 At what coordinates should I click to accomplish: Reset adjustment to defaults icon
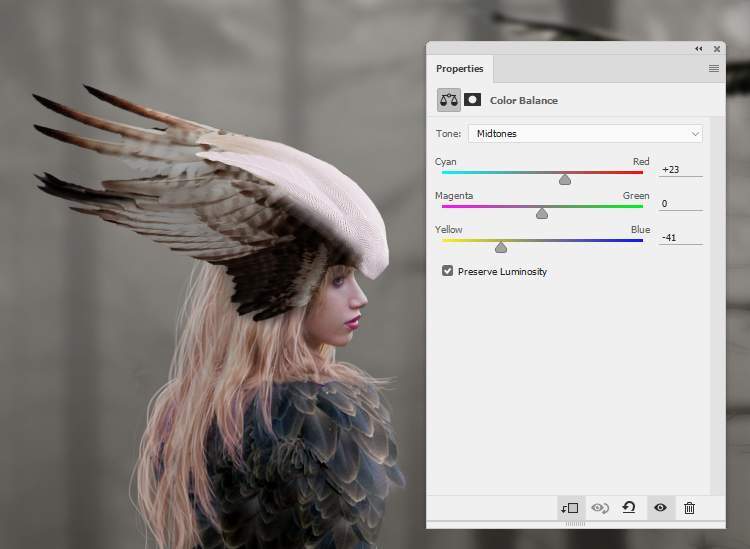tap(629, 507)
